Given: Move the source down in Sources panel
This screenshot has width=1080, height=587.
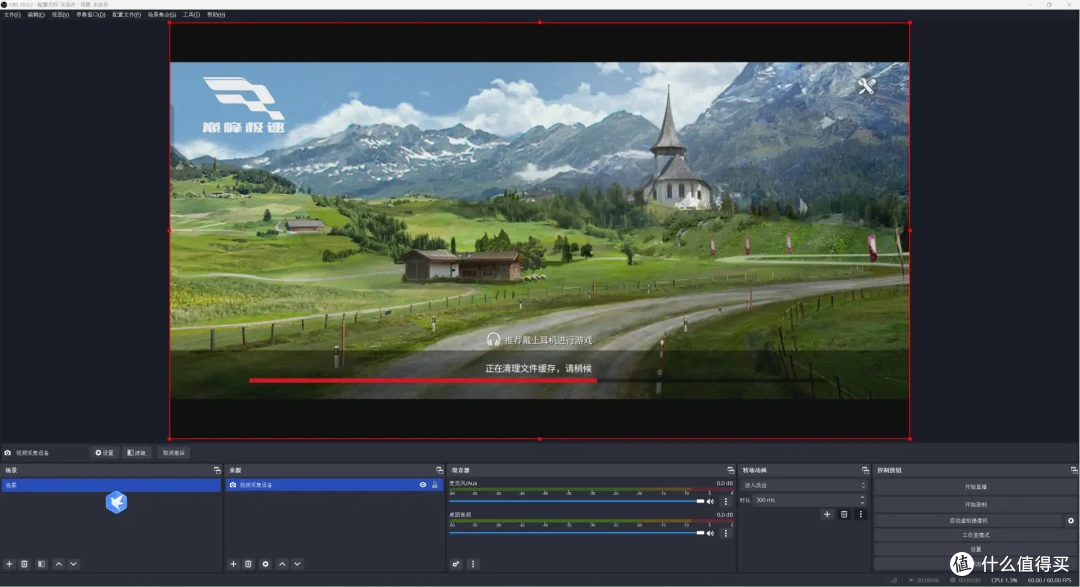Looking at the screenshot, I should [297, 564].
